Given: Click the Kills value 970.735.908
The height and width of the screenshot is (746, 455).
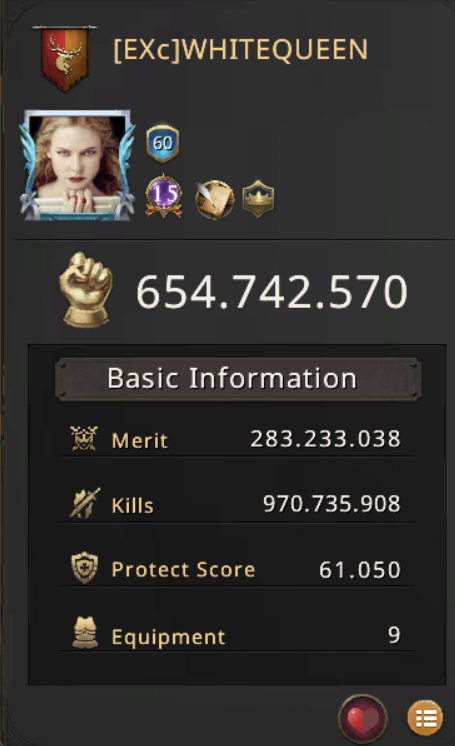Looking at the screenshot, I should 332,503.
